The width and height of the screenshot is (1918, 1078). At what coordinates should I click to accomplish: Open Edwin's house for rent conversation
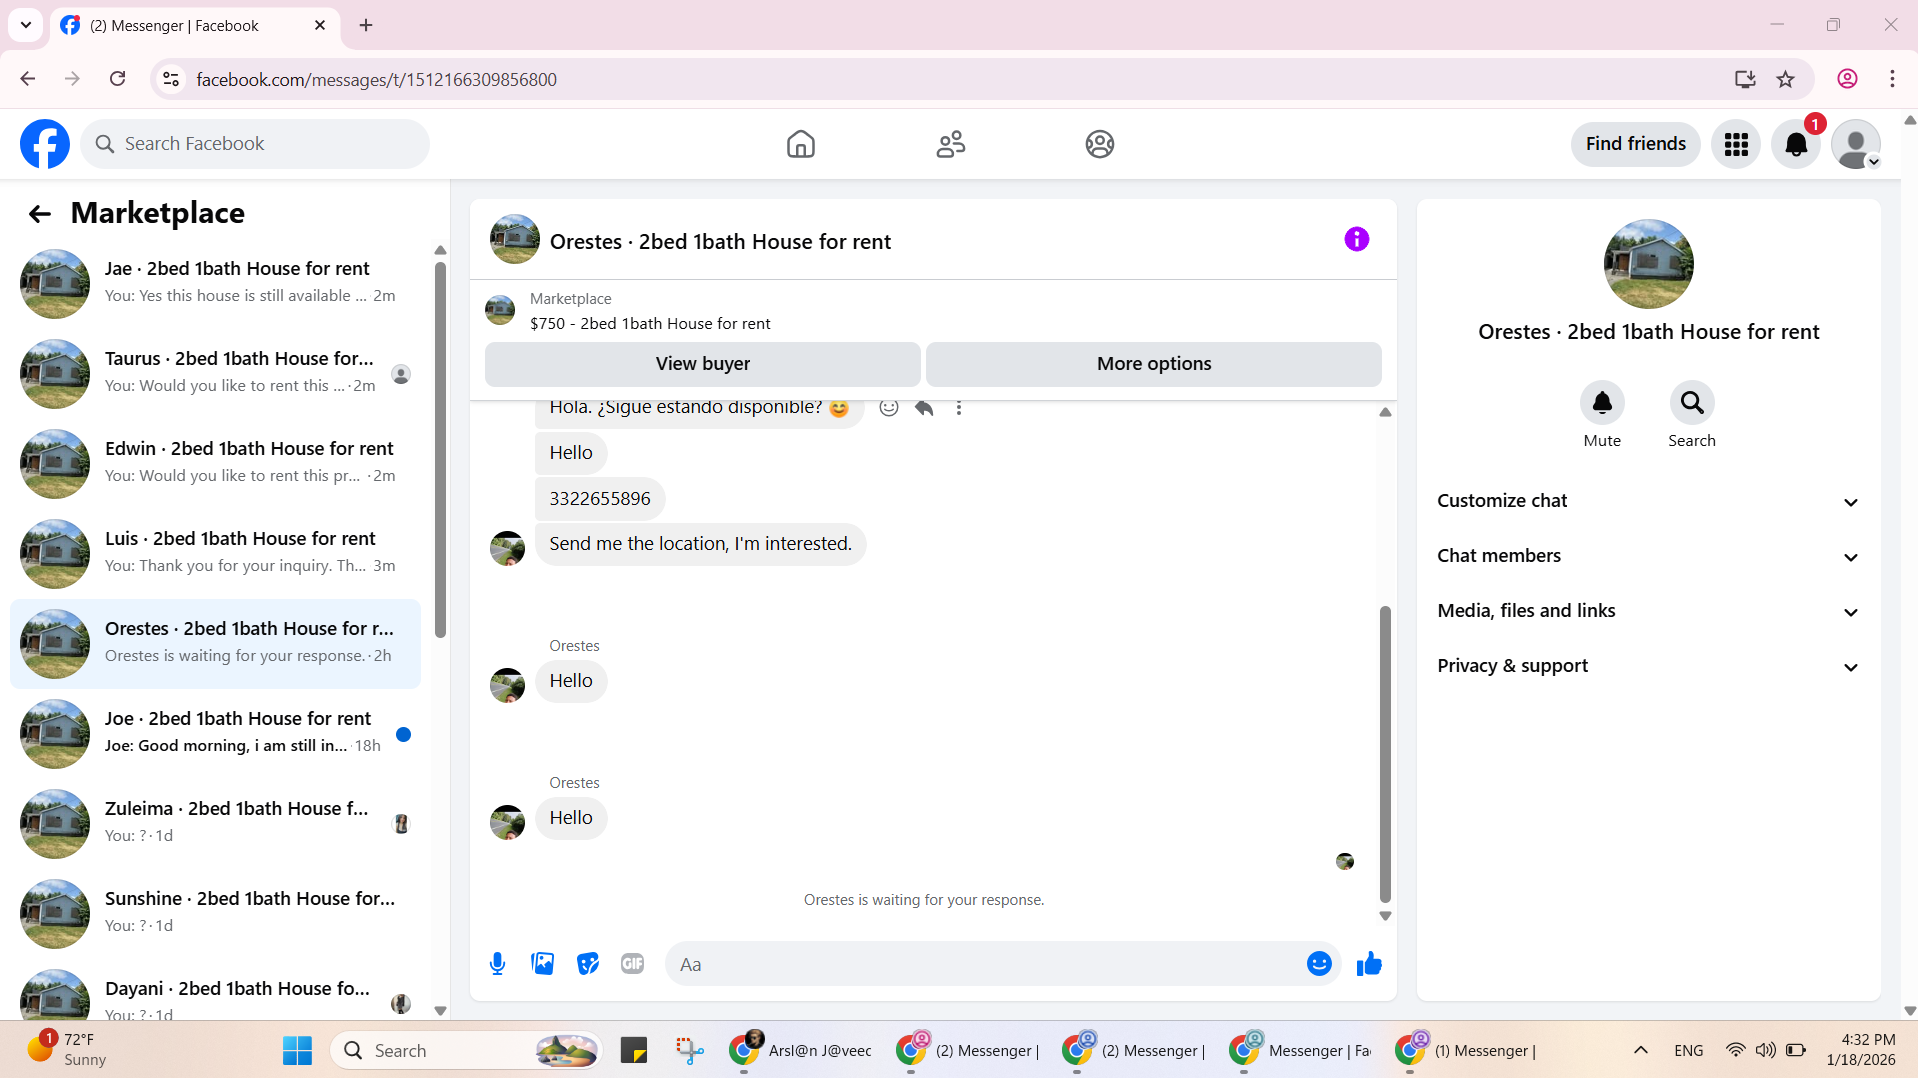(x=215, y=463)
